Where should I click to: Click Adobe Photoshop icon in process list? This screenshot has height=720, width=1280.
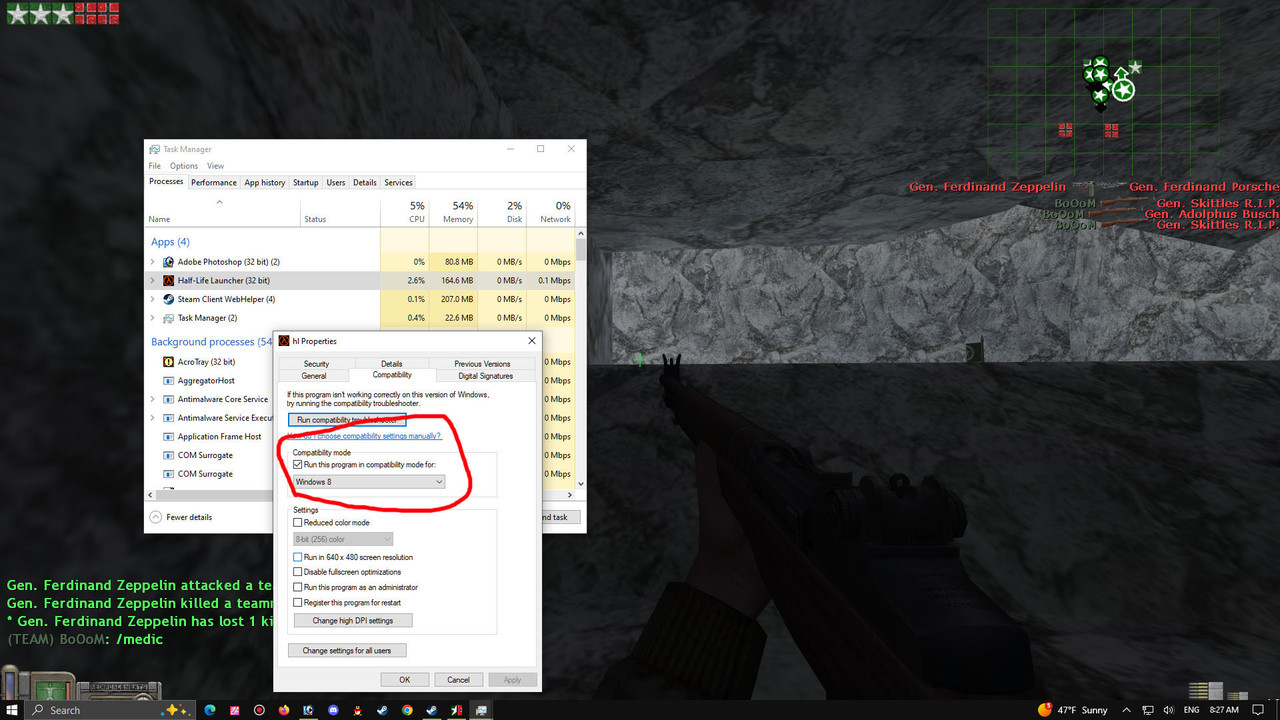pos(169,262)
